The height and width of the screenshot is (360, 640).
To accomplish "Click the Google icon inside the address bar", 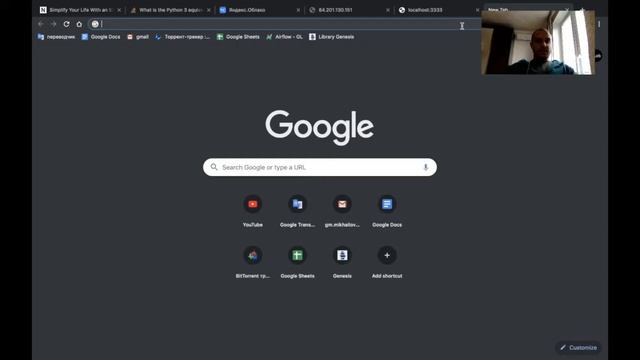I will click(95, 24).
